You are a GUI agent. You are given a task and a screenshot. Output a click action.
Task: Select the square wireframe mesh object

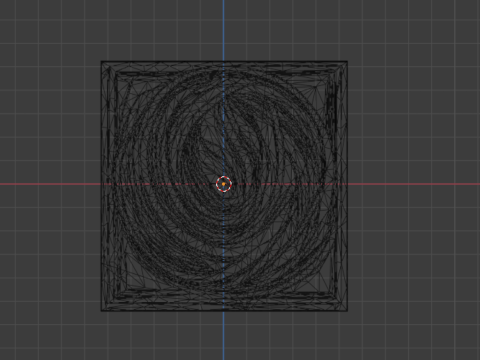(224, 186)
